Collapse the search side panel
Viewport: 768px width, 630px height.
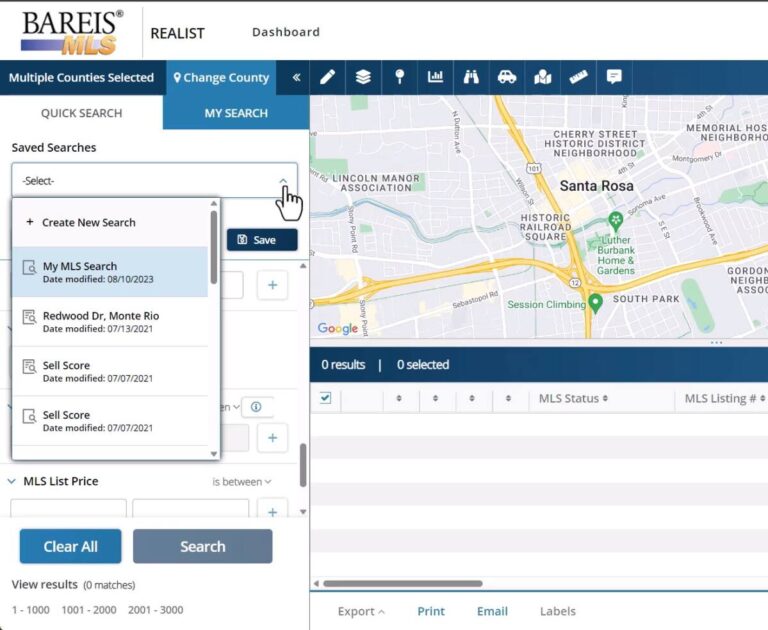tap(296, 77)
